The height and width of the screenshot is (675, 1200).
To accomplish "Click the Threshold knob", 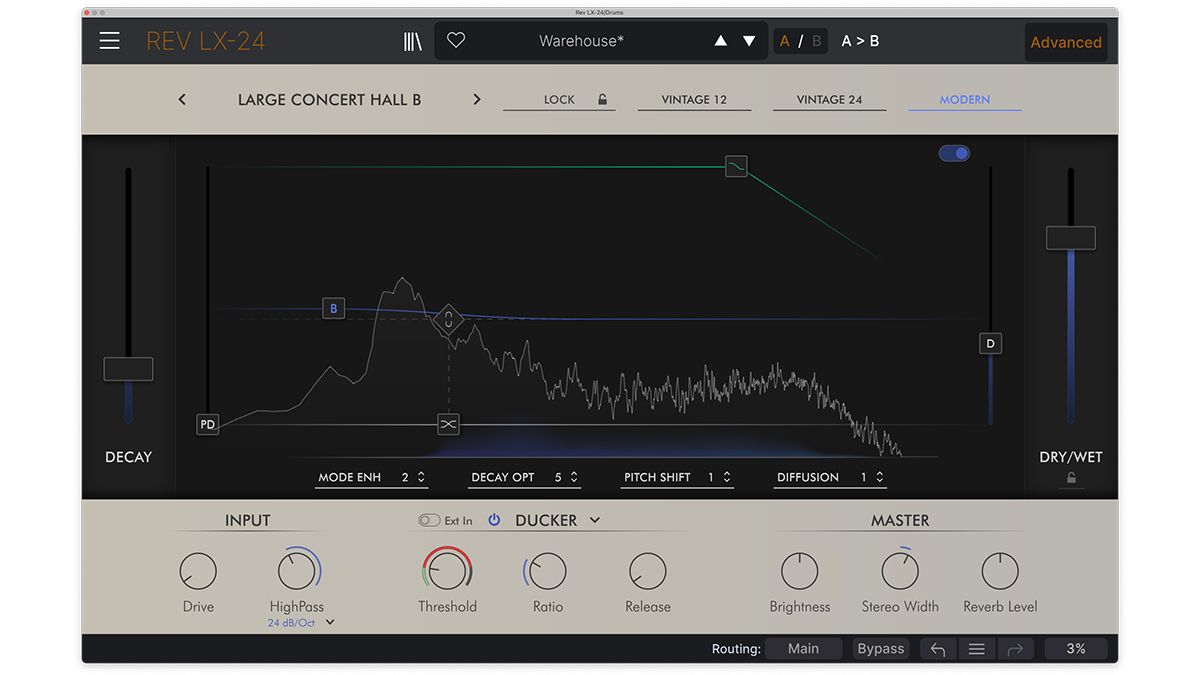I will pyautogui.click(x=447, y=570).
